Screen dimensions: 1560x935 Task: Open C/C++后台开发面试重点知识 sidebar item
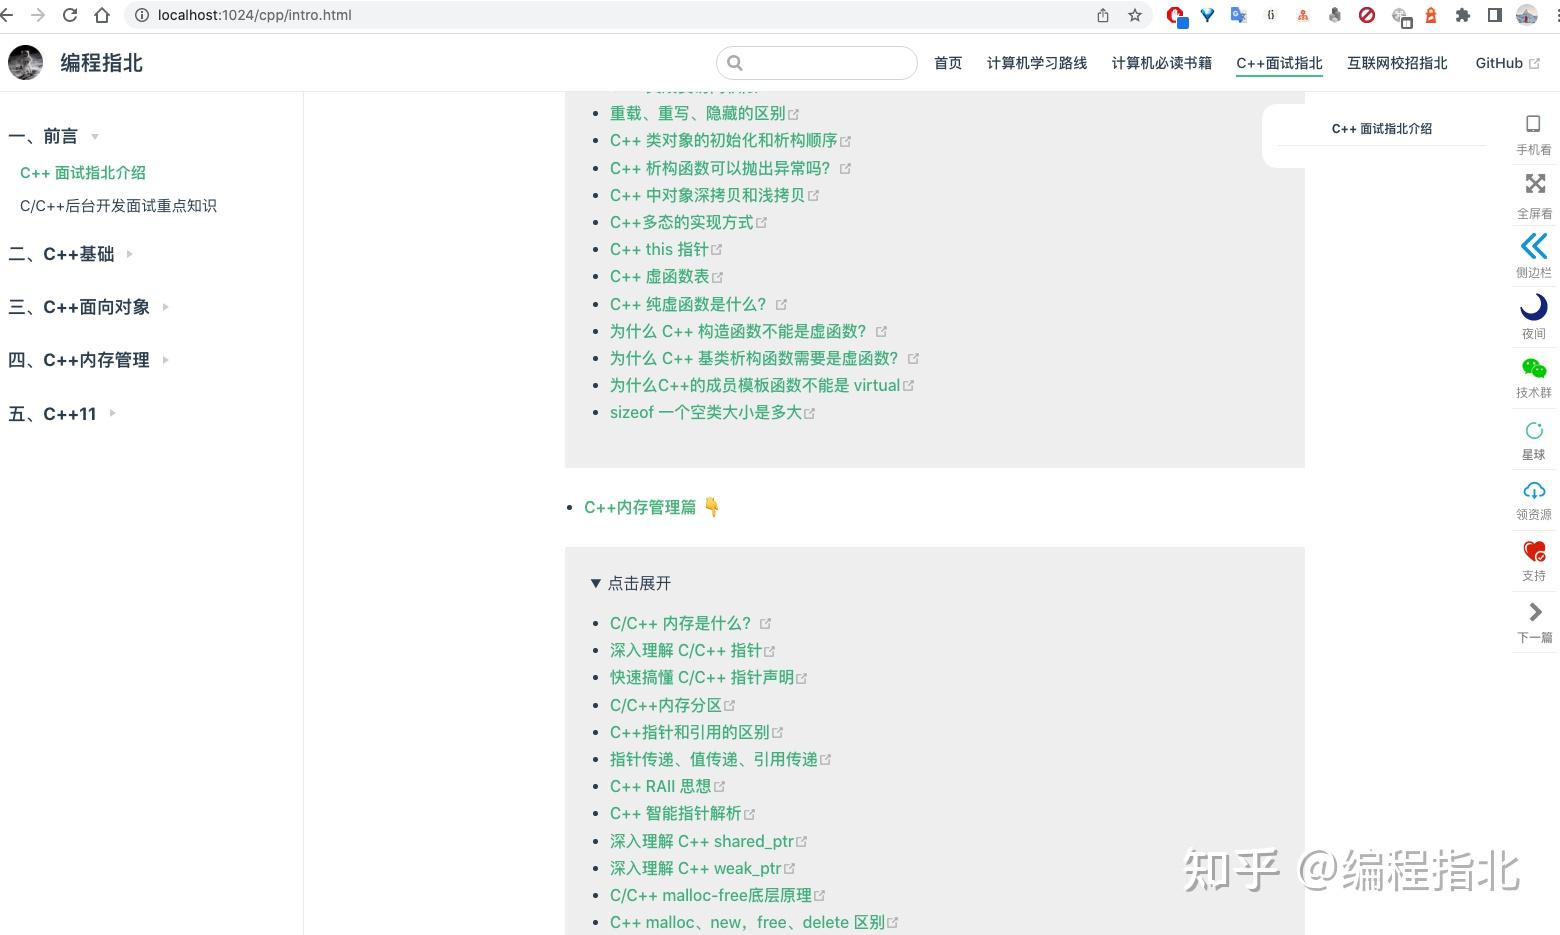(118, 206)
